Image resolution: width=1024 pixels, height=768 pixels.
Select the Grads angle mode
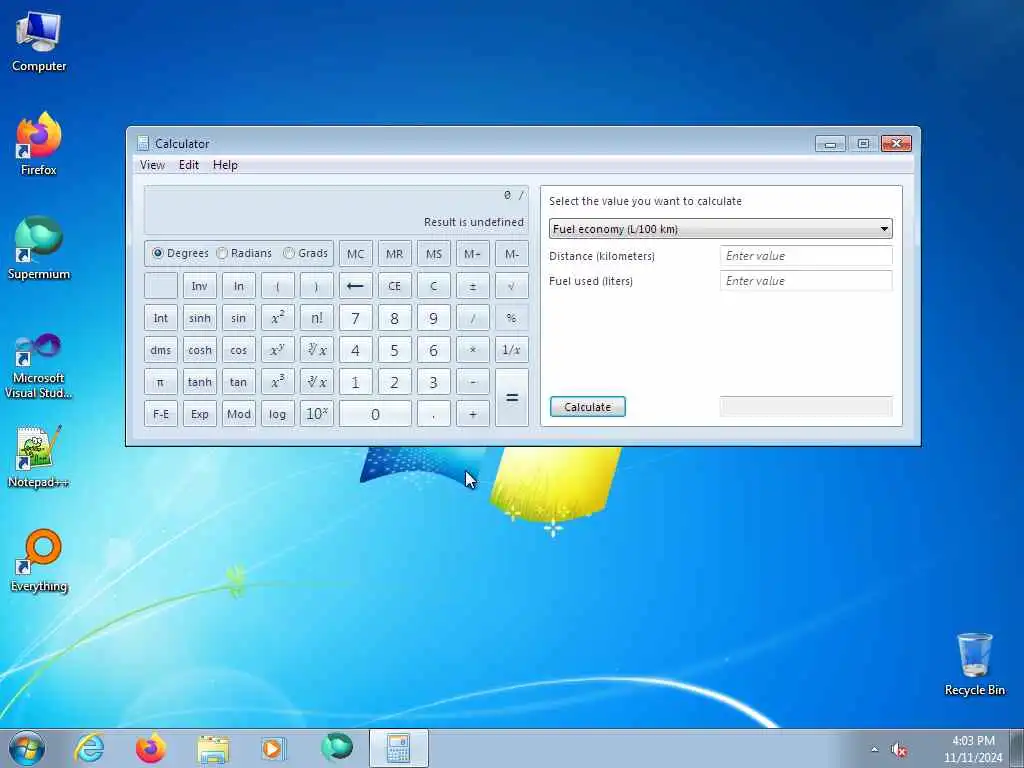305,253
